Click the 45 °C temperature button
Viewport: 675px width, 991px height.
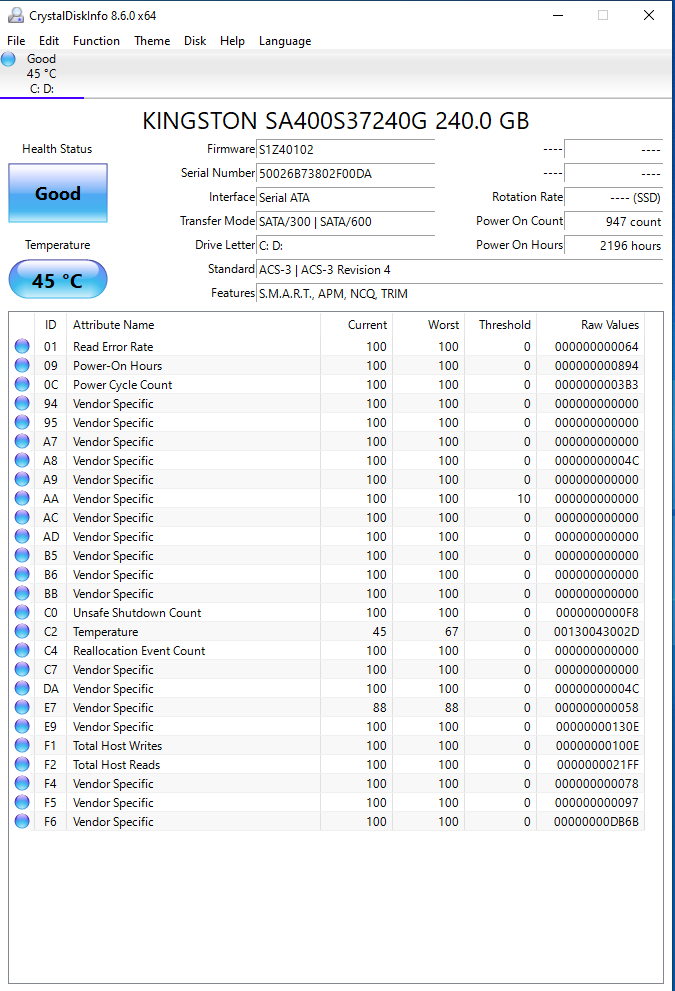58,279
